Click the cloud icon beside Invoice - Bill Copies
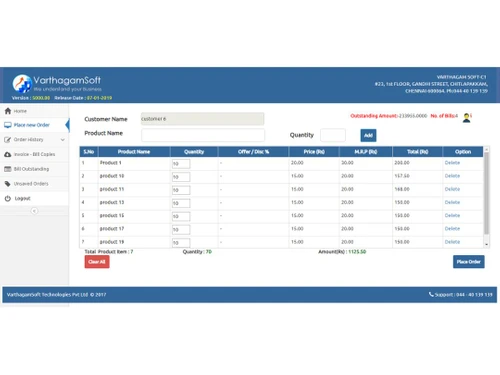500x375 pixels. (8, 154)
